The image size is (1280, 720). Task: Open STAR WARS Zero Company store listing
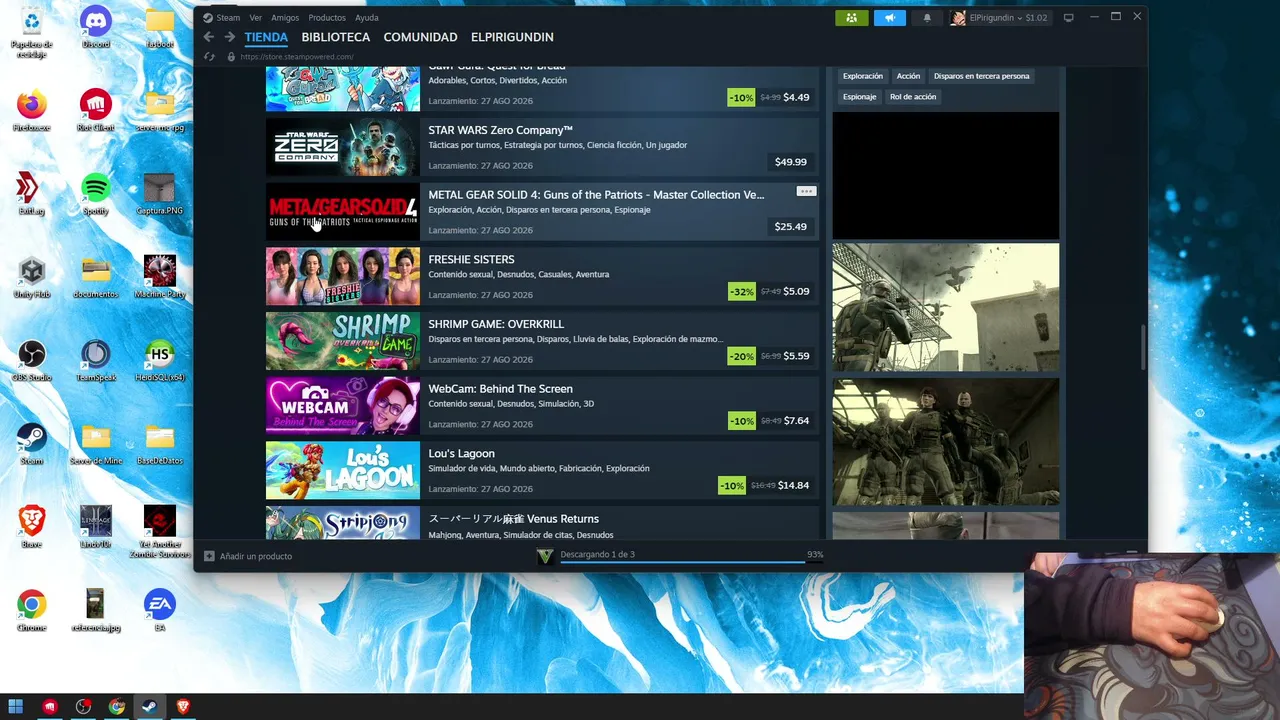(542, 147)
